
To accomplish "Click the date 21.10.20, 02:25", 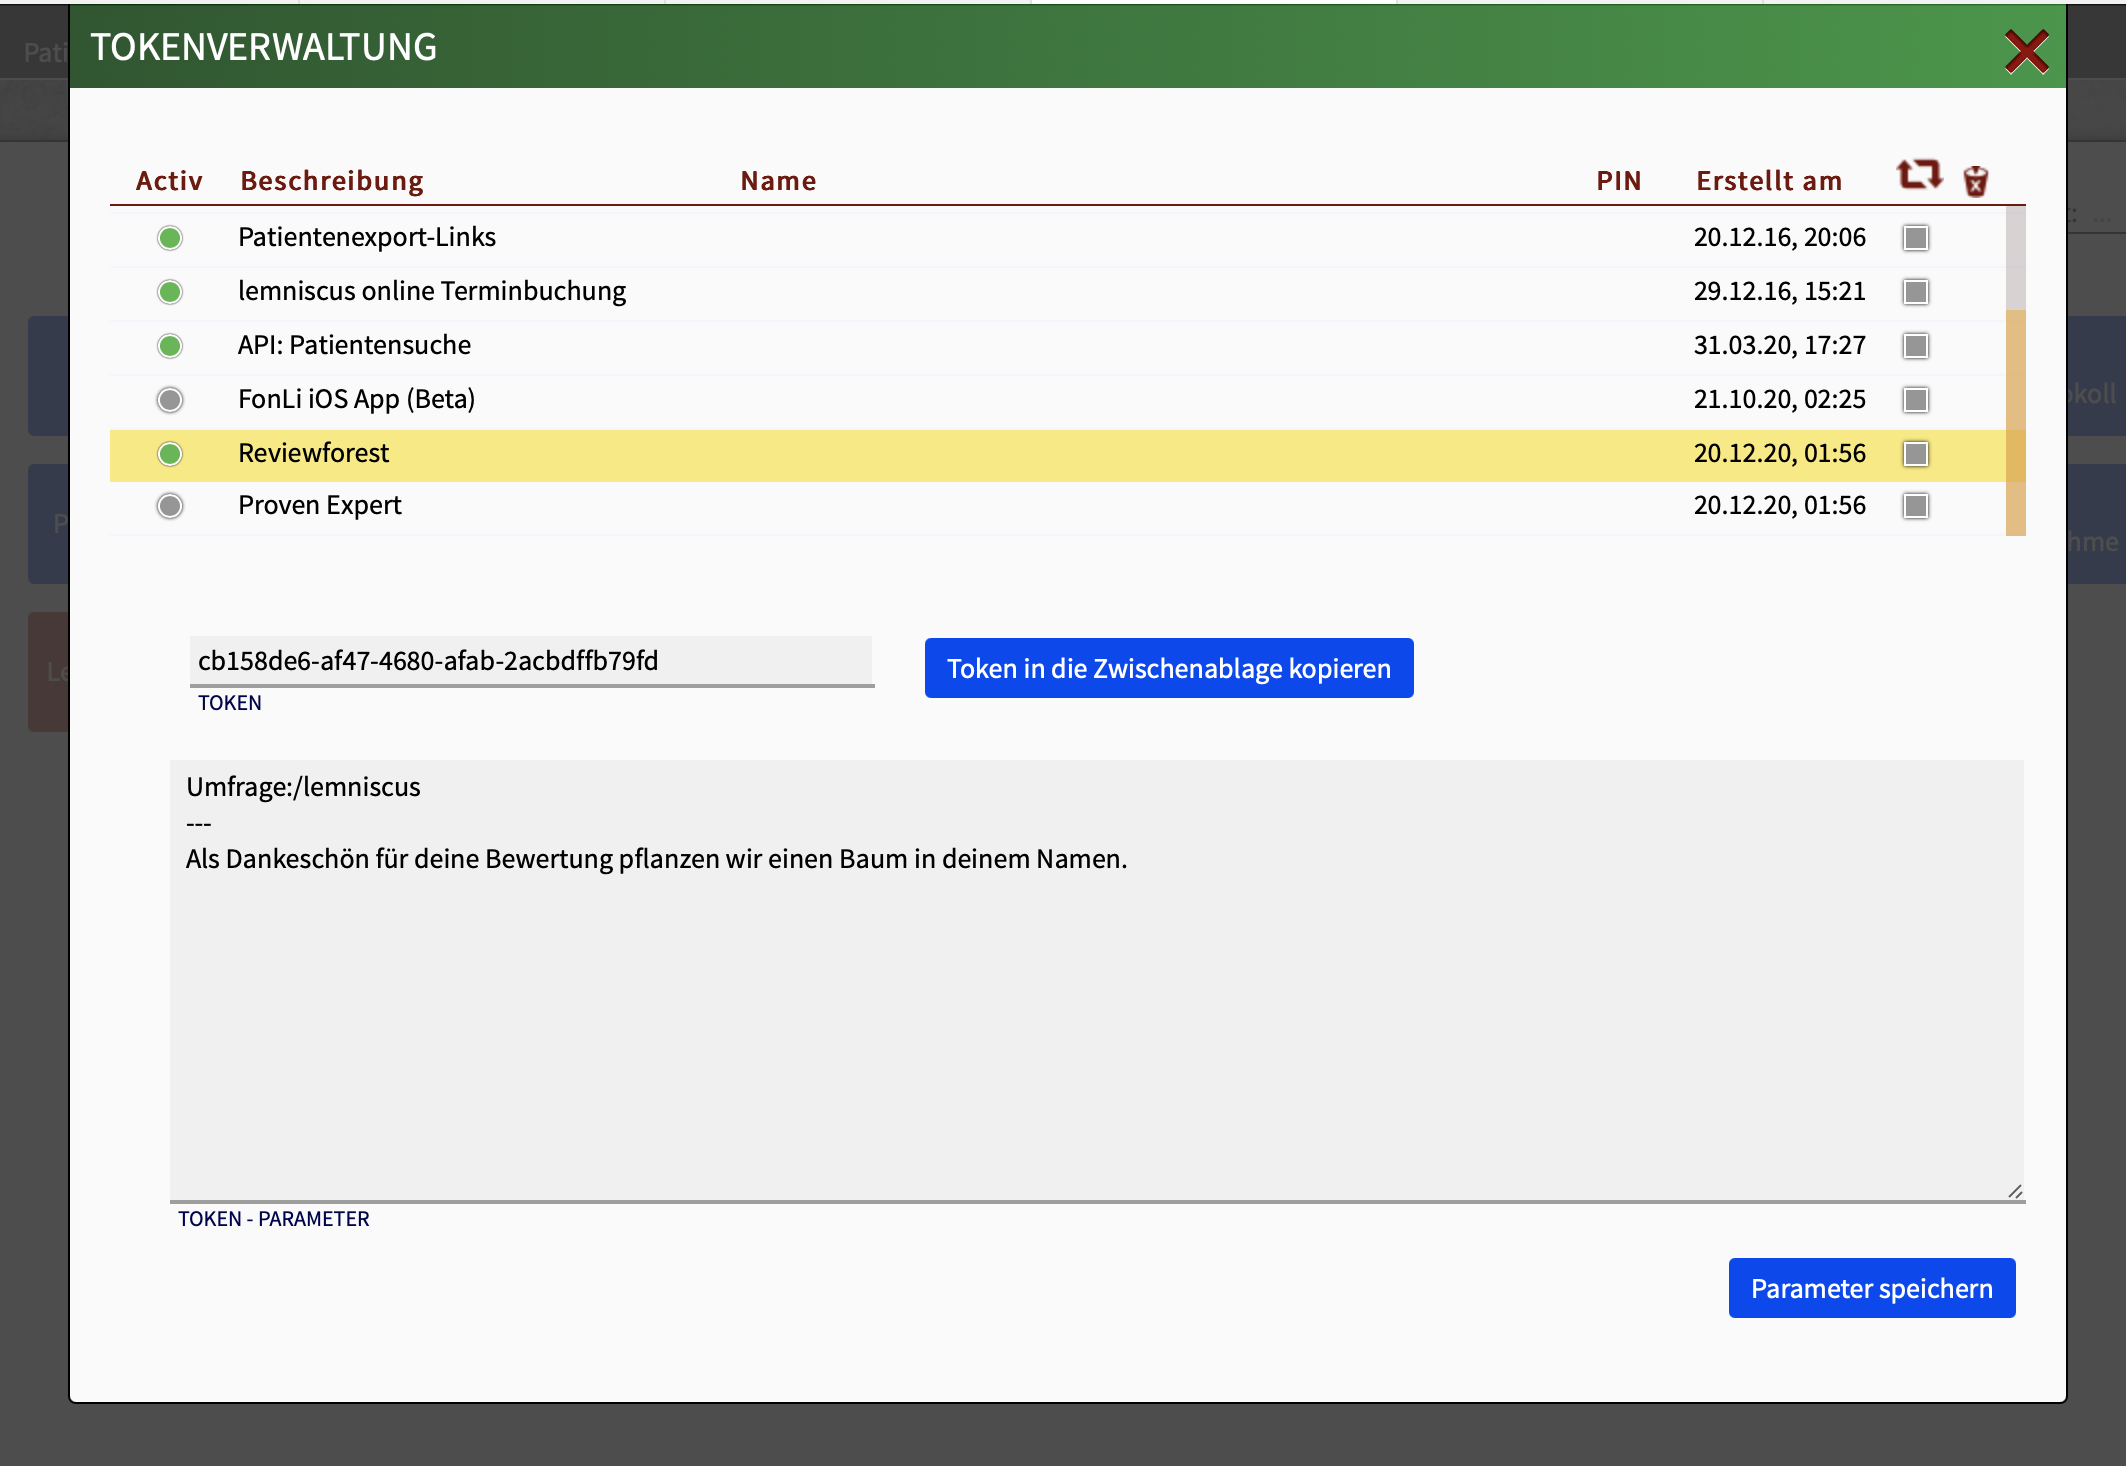I will (1780, 399).
